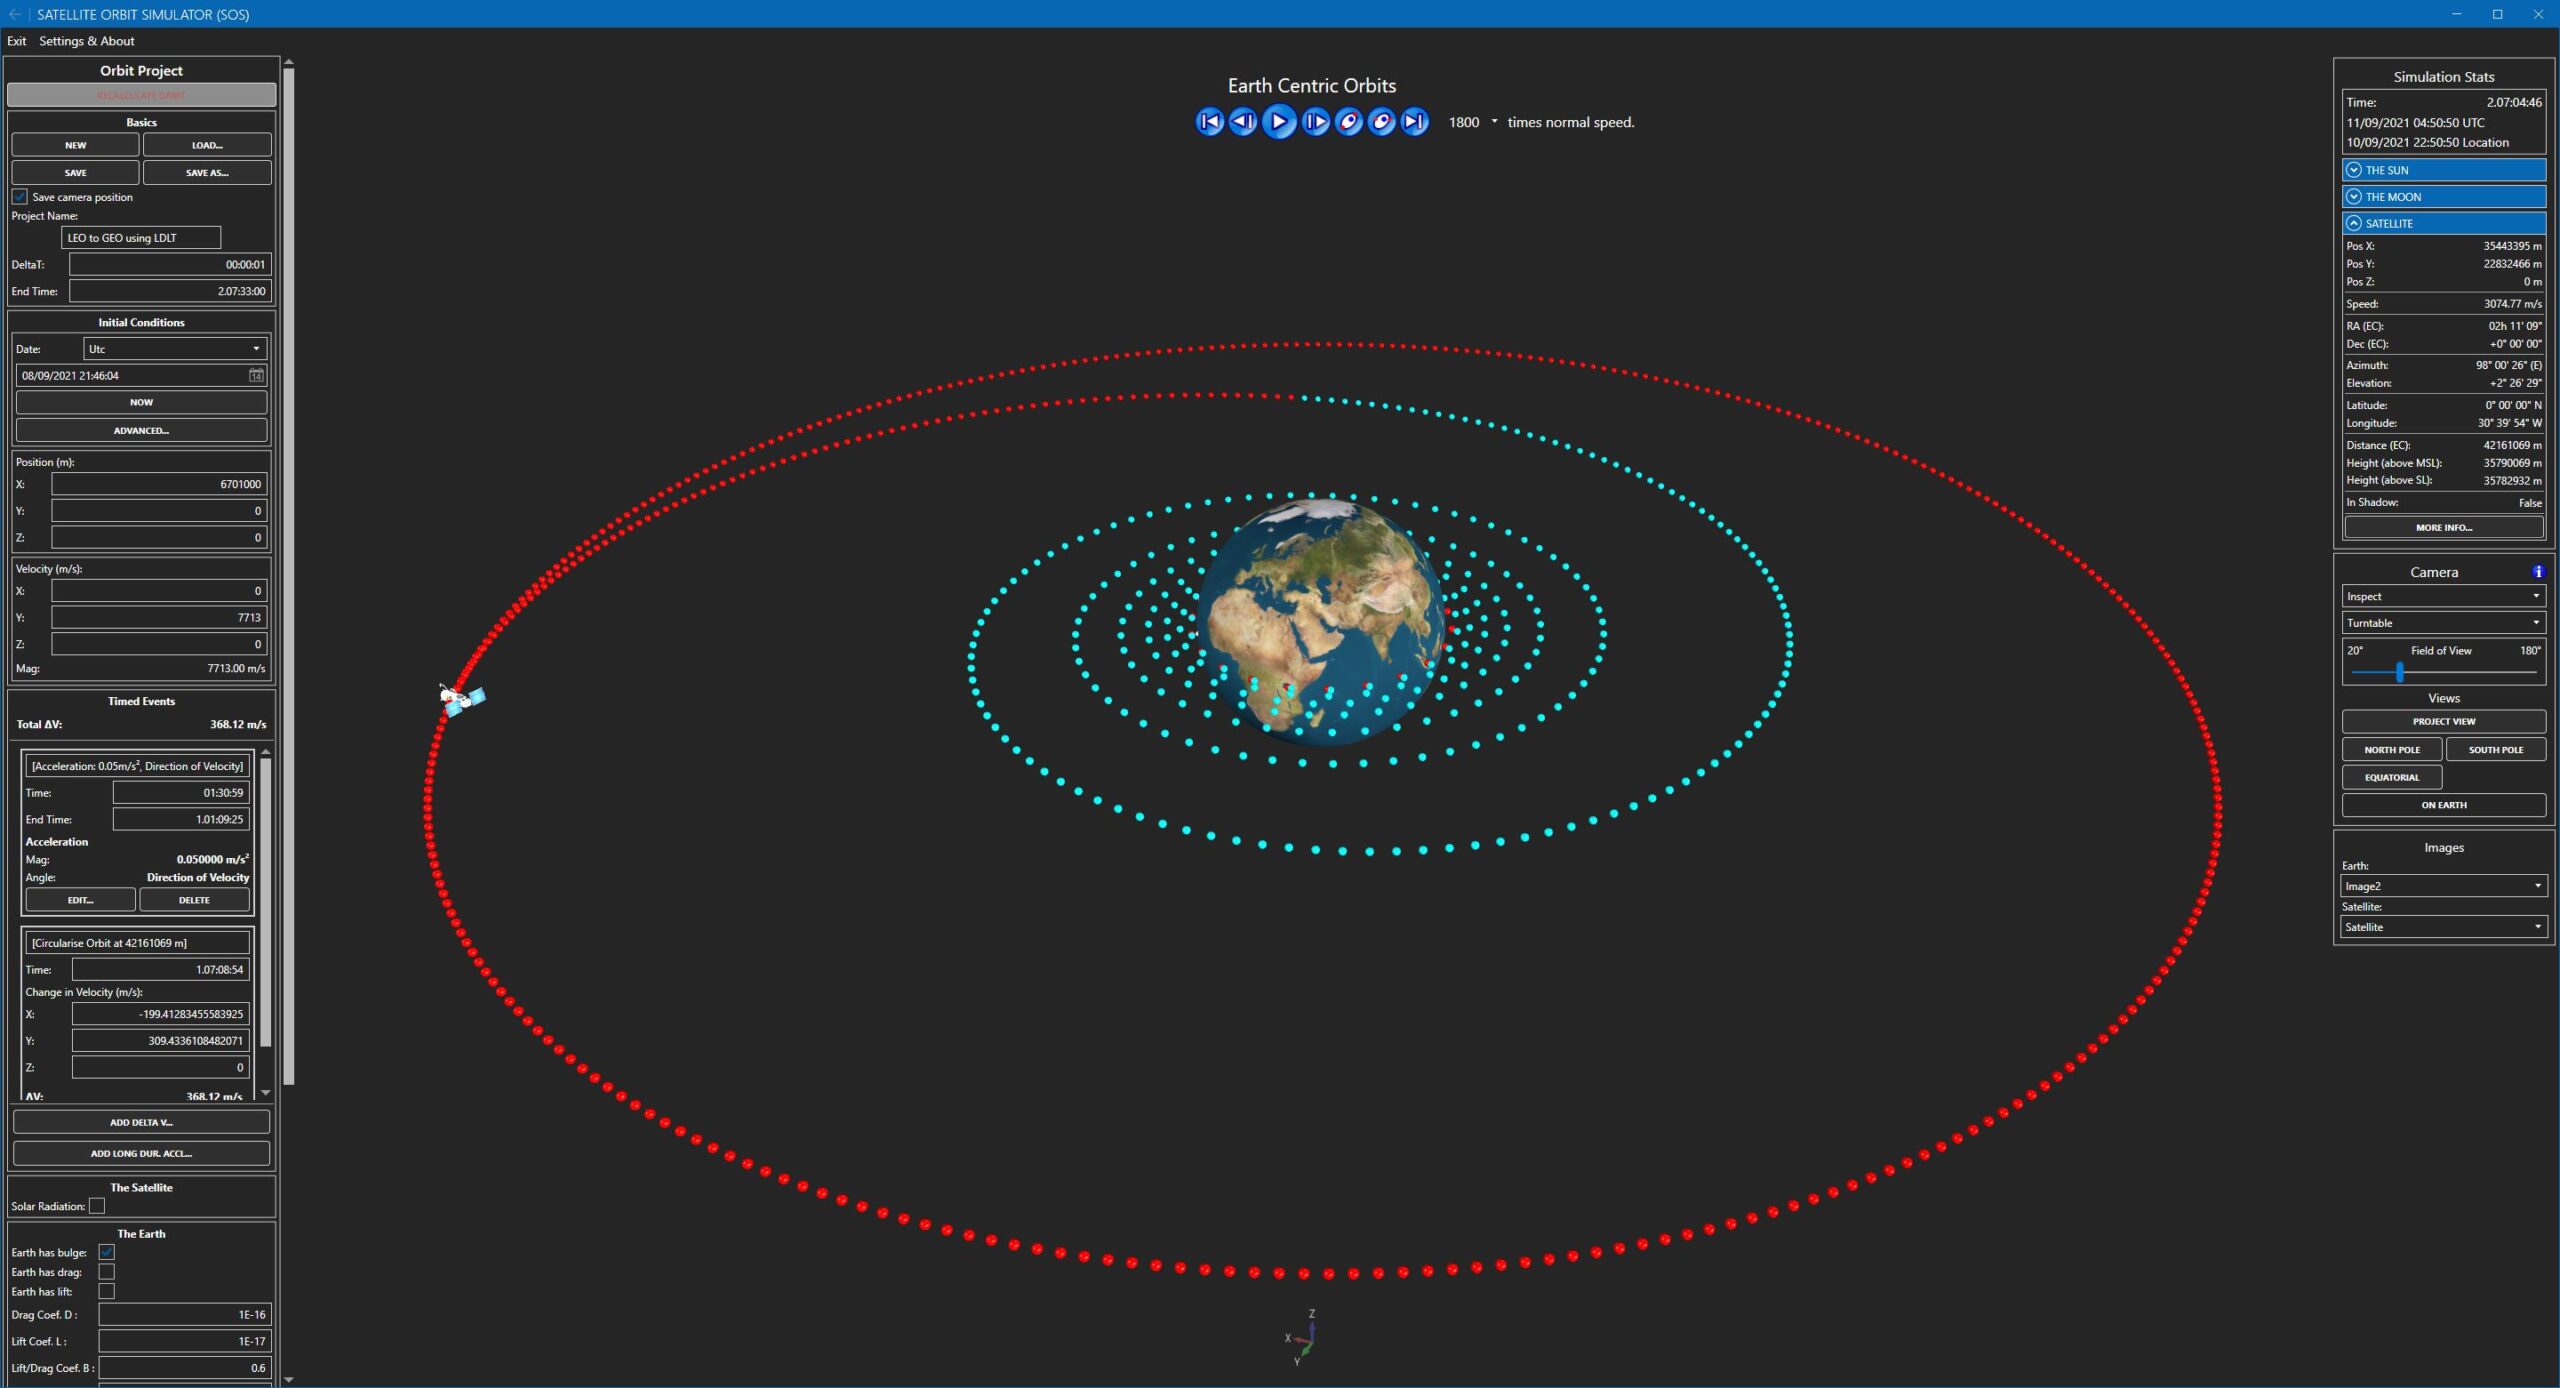The image size is (2560, 1388).
Task: Select the first orbit-cycle icon in playback controls
Action: pyautogui.click(x=1349, y=122)
